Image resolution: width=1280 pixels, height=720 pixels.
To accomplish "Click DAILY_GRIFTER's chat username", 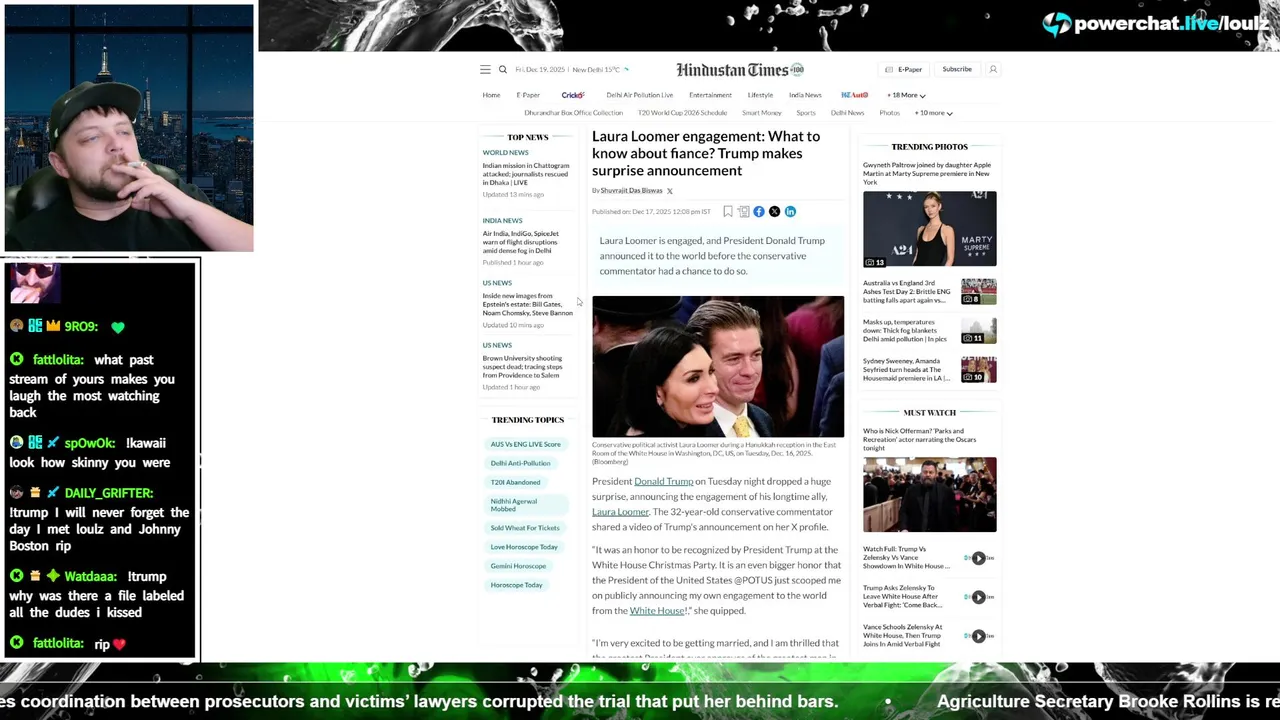I will tap(109, 493).
